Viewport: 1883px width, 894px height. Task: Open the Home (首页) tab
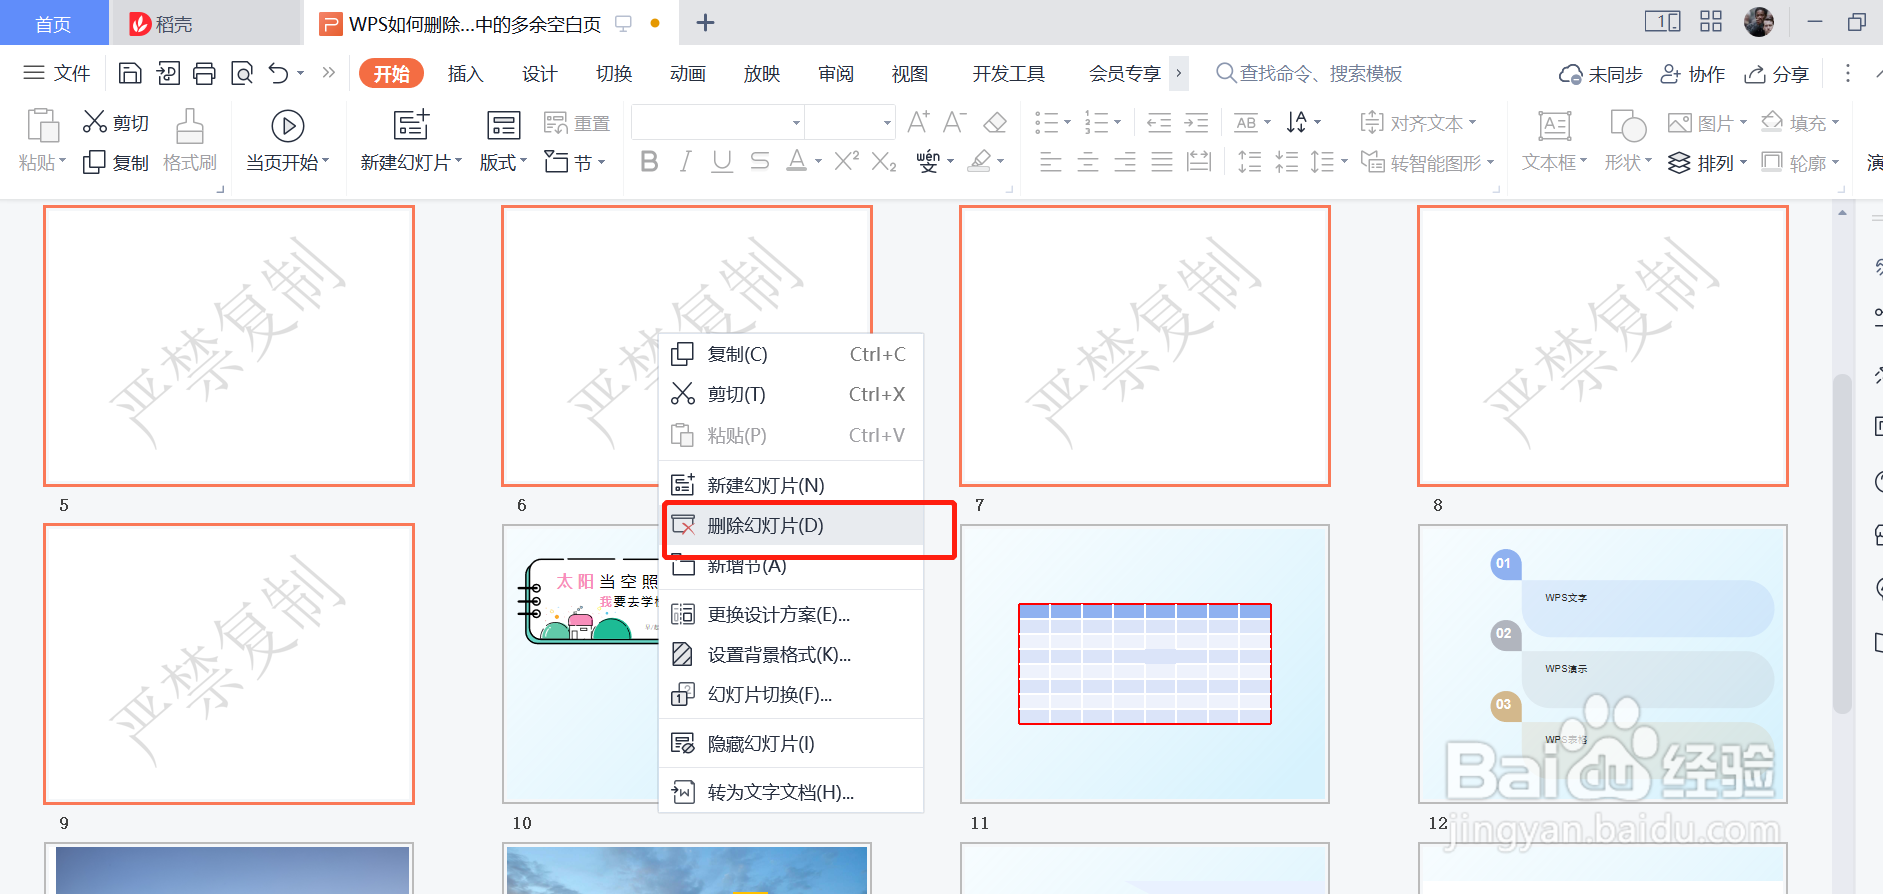[54, 23]
